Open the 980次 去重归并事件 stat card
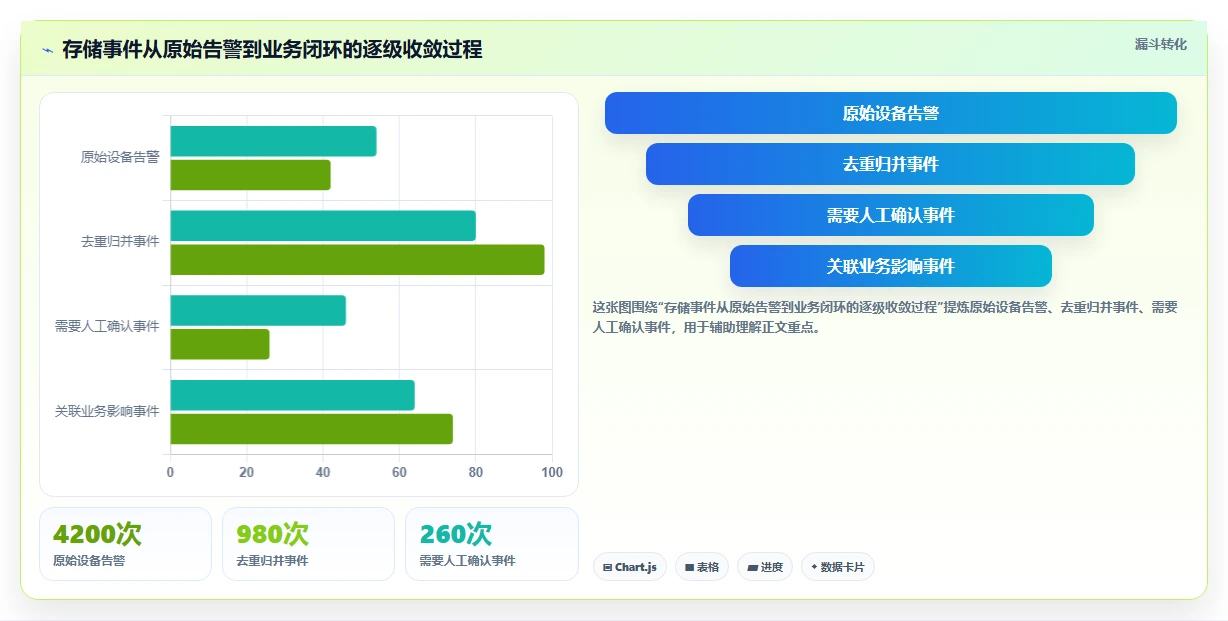Screen dimensions: 1228x621 click(x=308, y=544)
